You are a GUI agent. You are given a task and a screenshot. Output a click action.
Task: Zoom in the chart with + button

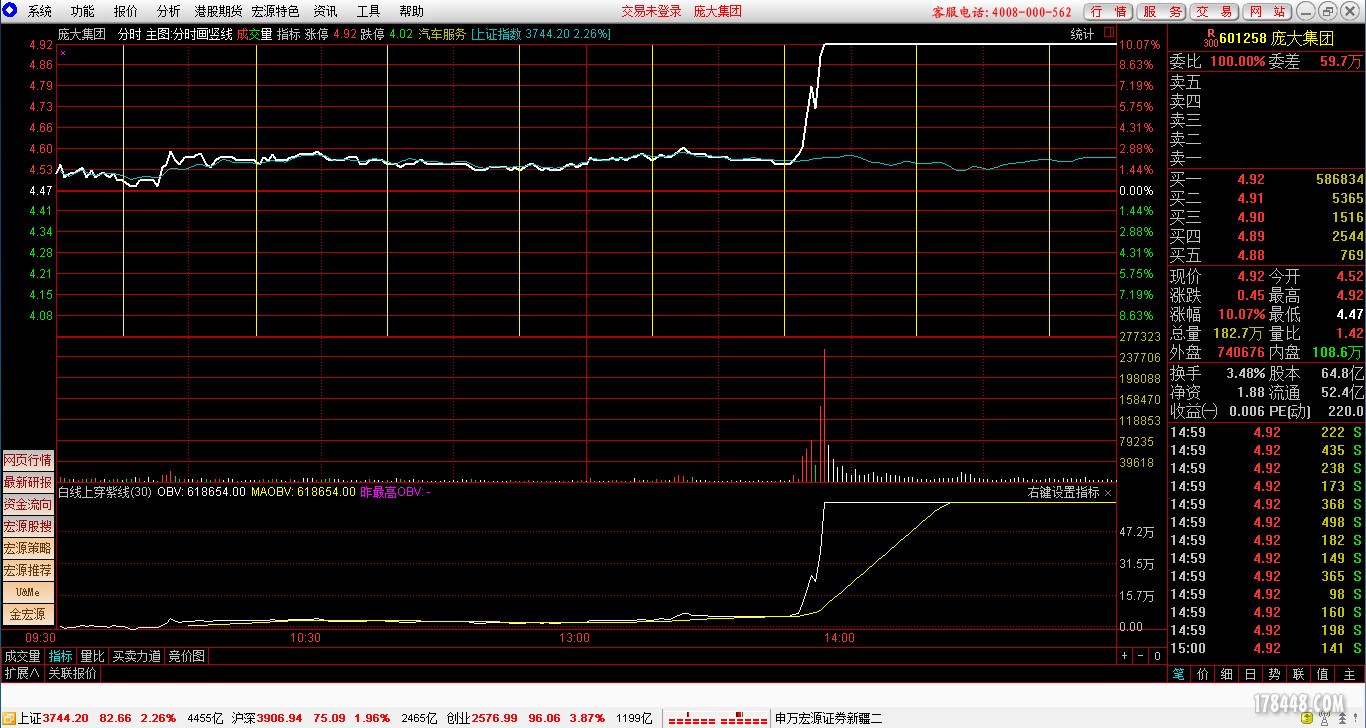pyautogui.click(x=1124, y=656)
